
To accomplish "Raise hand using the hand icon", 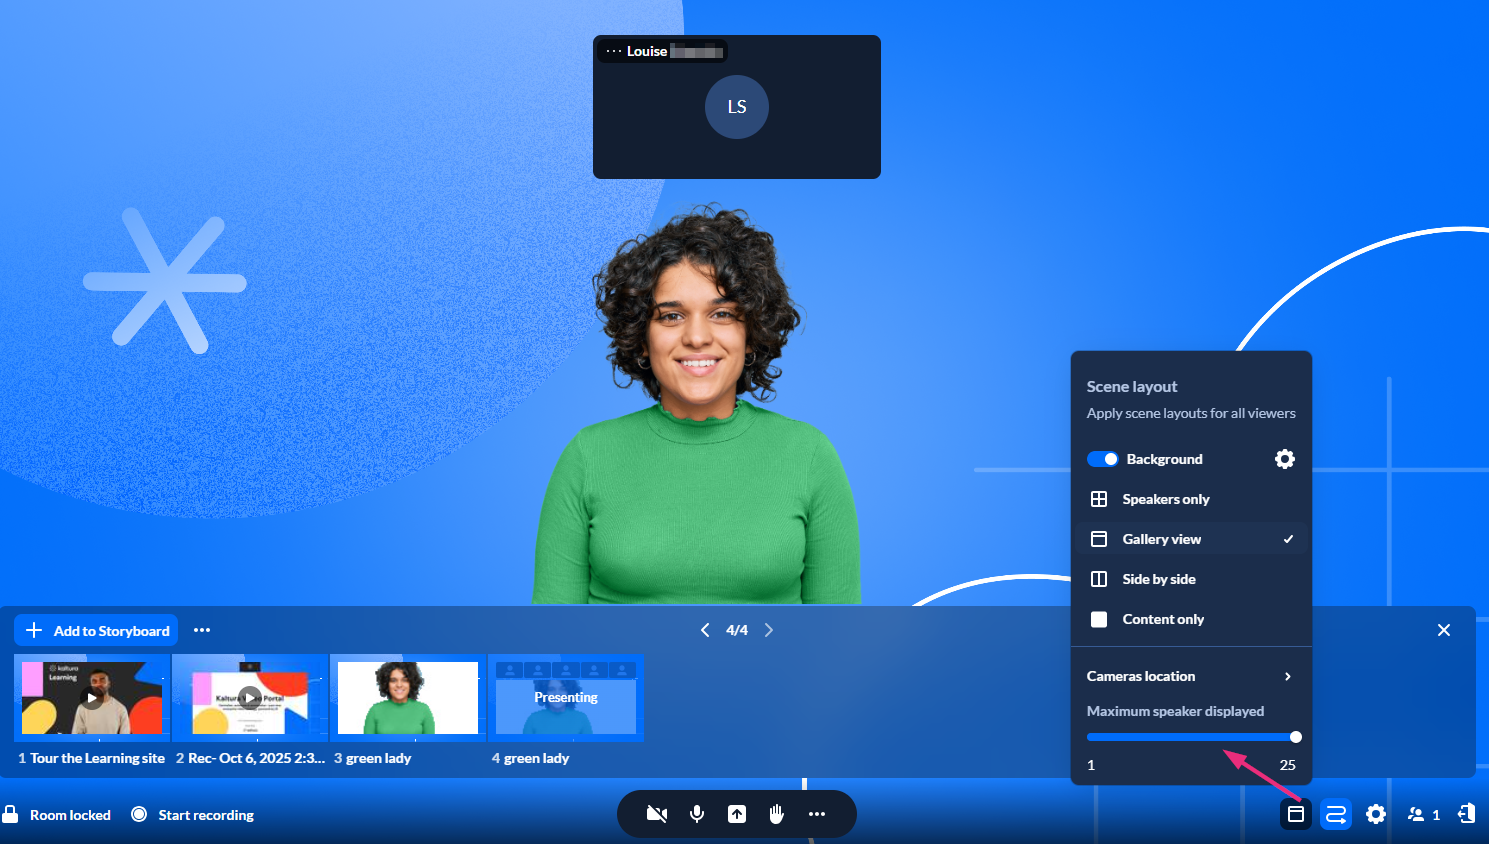I will click(777, 814).
